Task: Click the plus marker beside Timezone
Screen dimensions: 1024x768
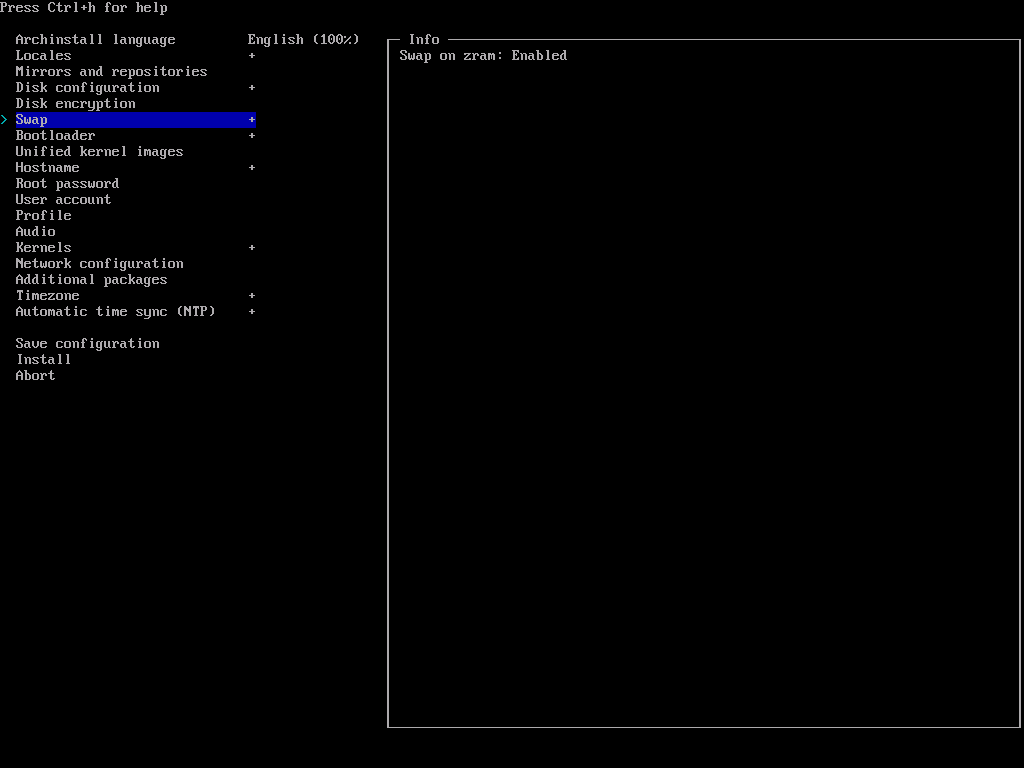Action: (x=252, y=296)
